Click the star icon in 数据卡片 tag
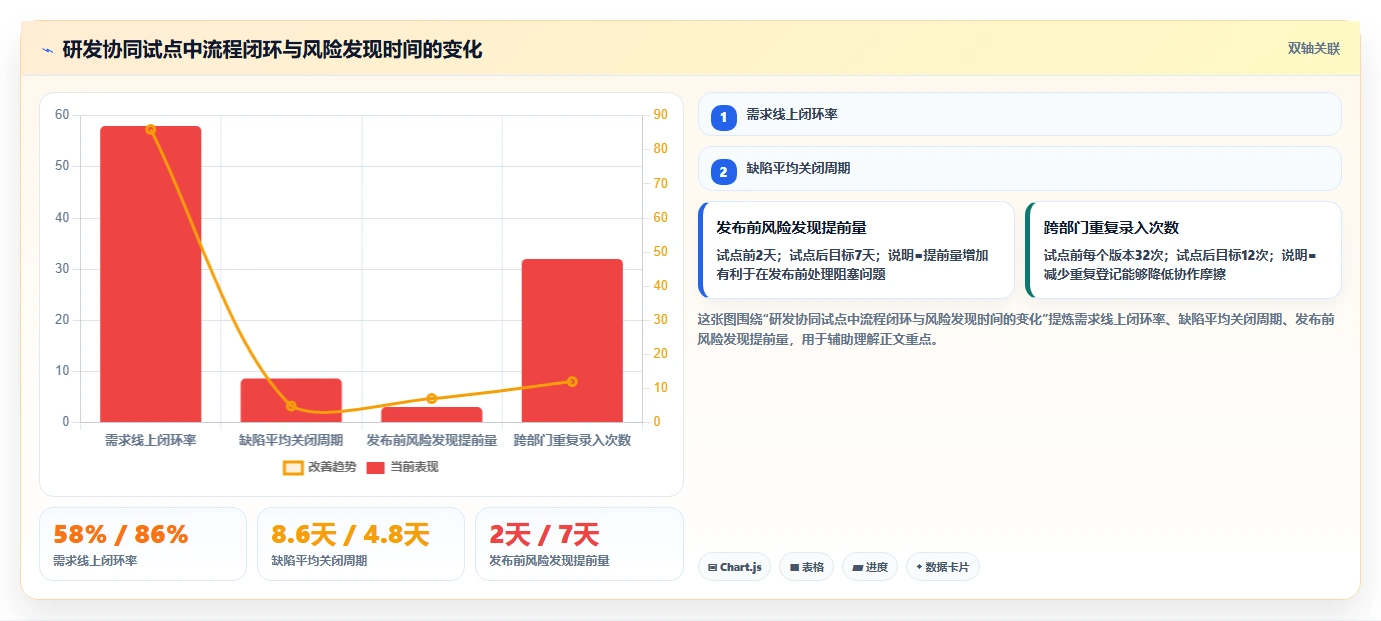The width and height of the screenshot is (1381, 621). coord(919,567)
